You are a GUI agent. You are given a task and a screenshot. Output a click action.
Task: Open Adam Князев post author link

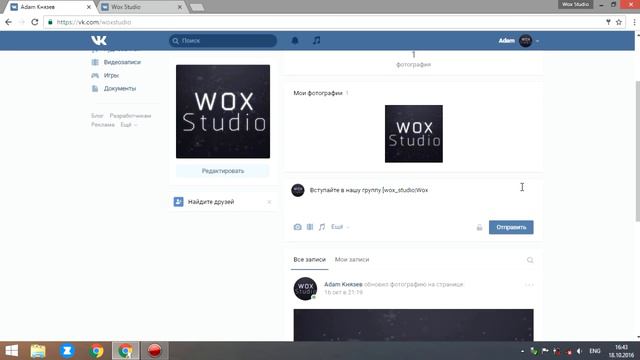click(343, 284)
